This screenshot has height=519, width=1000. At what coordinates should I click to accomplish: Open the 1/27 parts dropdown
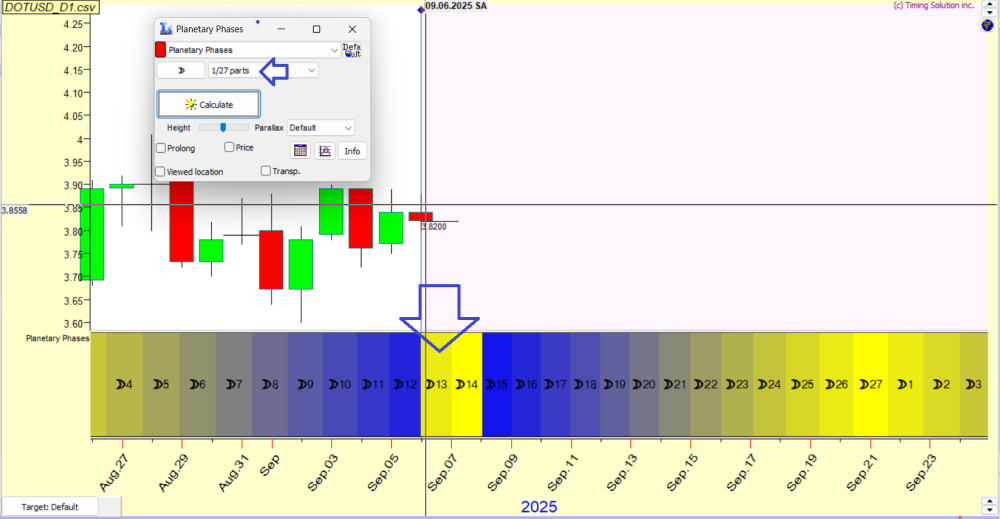pyautogui.click(x=312, y=71)
